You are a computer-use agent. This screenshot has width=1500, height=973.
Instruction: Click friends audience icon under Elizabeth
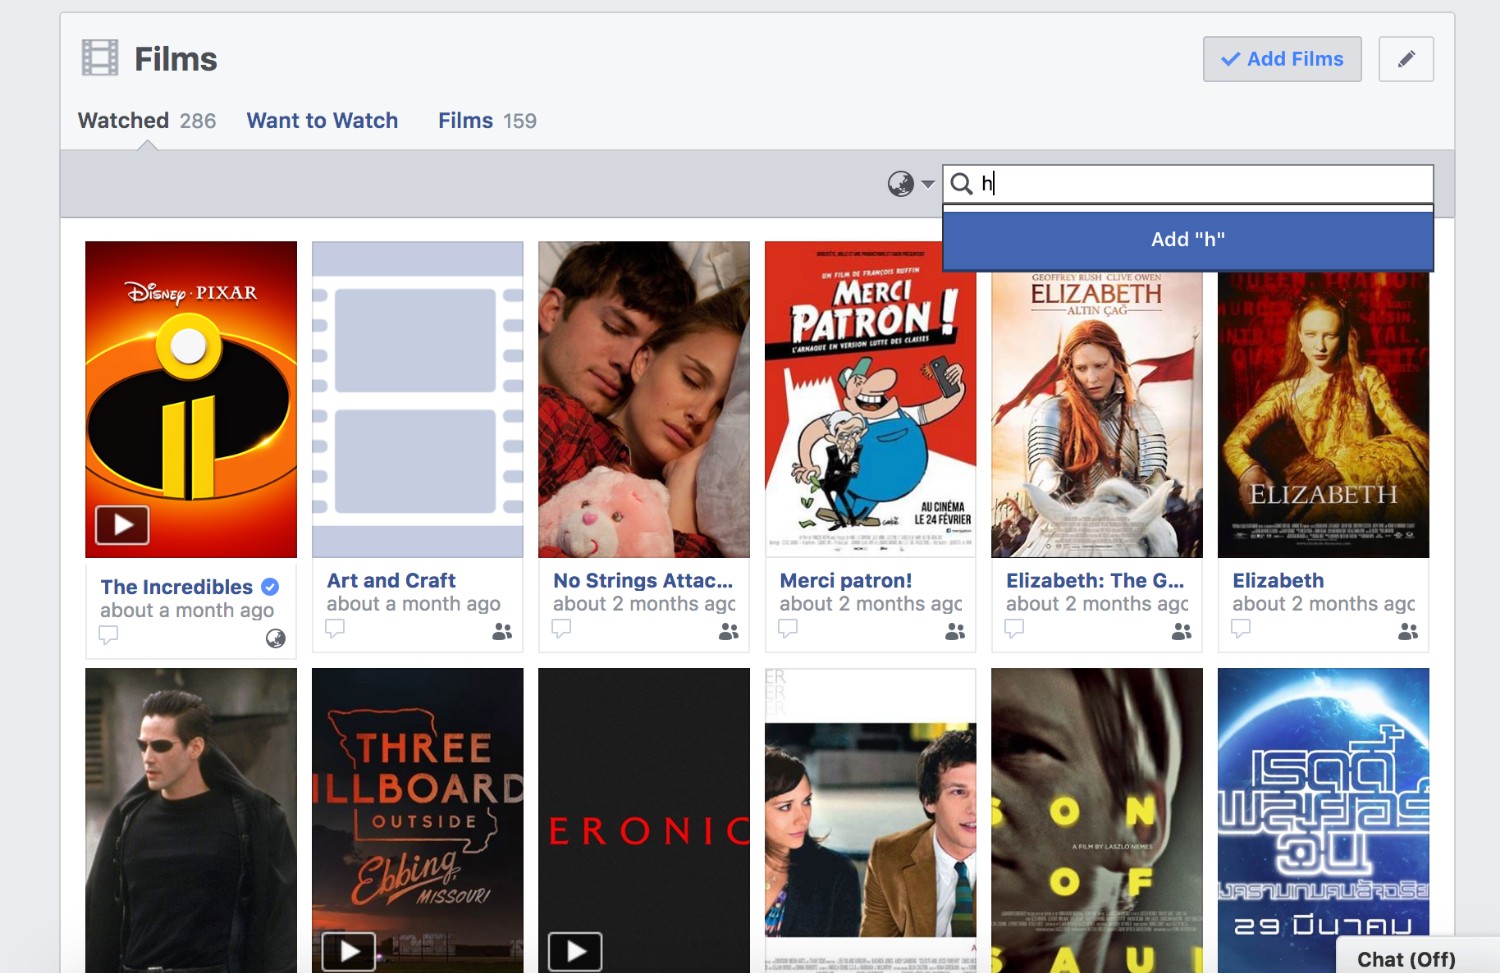click(x=1408, y=631)
